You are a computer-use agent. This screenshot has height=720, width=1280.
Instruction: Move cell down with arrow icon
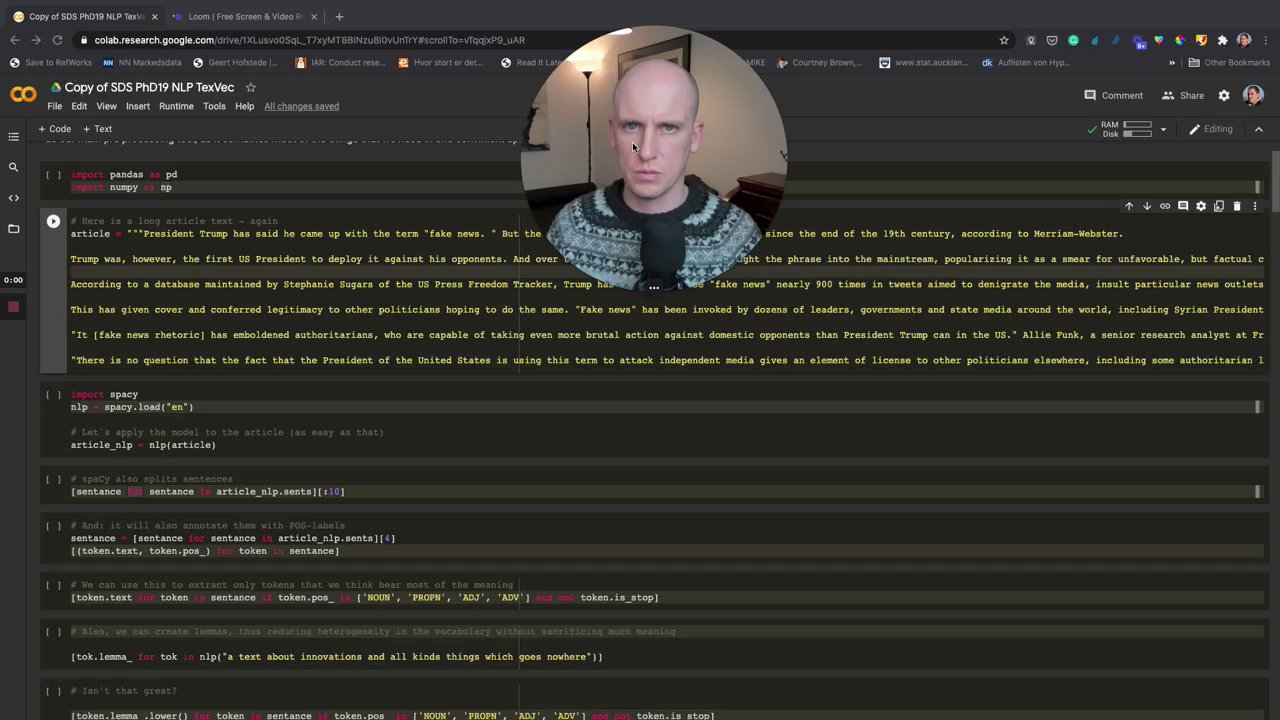pos(1147,206)
